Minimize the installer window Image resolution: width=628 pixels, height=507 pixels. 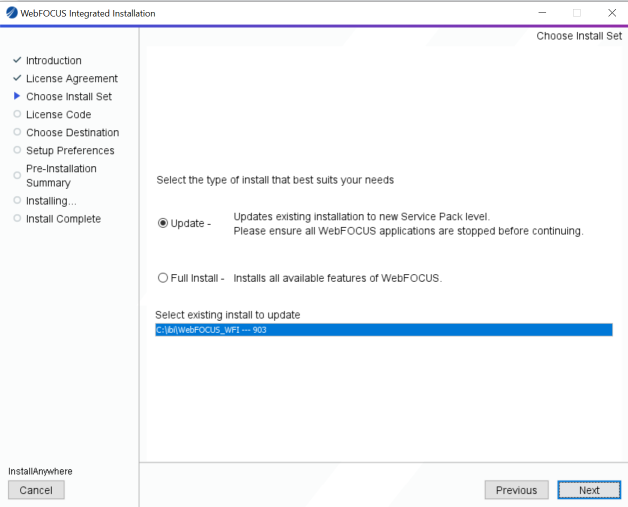[x=542, y=13]
